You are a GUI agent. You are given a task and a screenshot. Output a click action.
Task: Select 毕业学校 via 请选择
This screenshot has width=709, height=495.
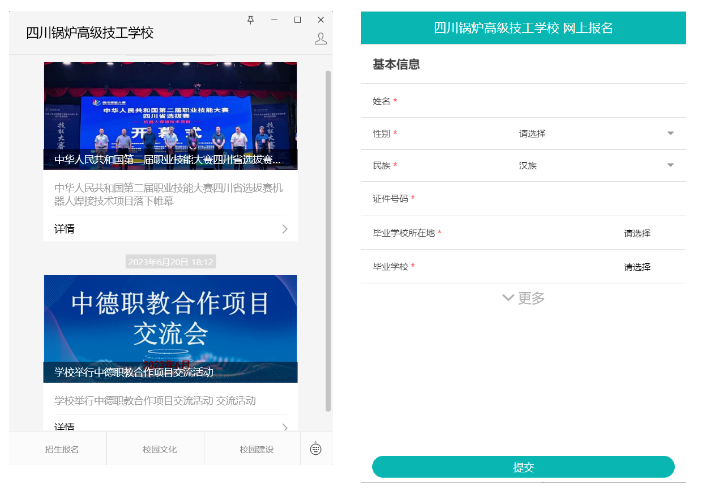[x=637, y=267]
